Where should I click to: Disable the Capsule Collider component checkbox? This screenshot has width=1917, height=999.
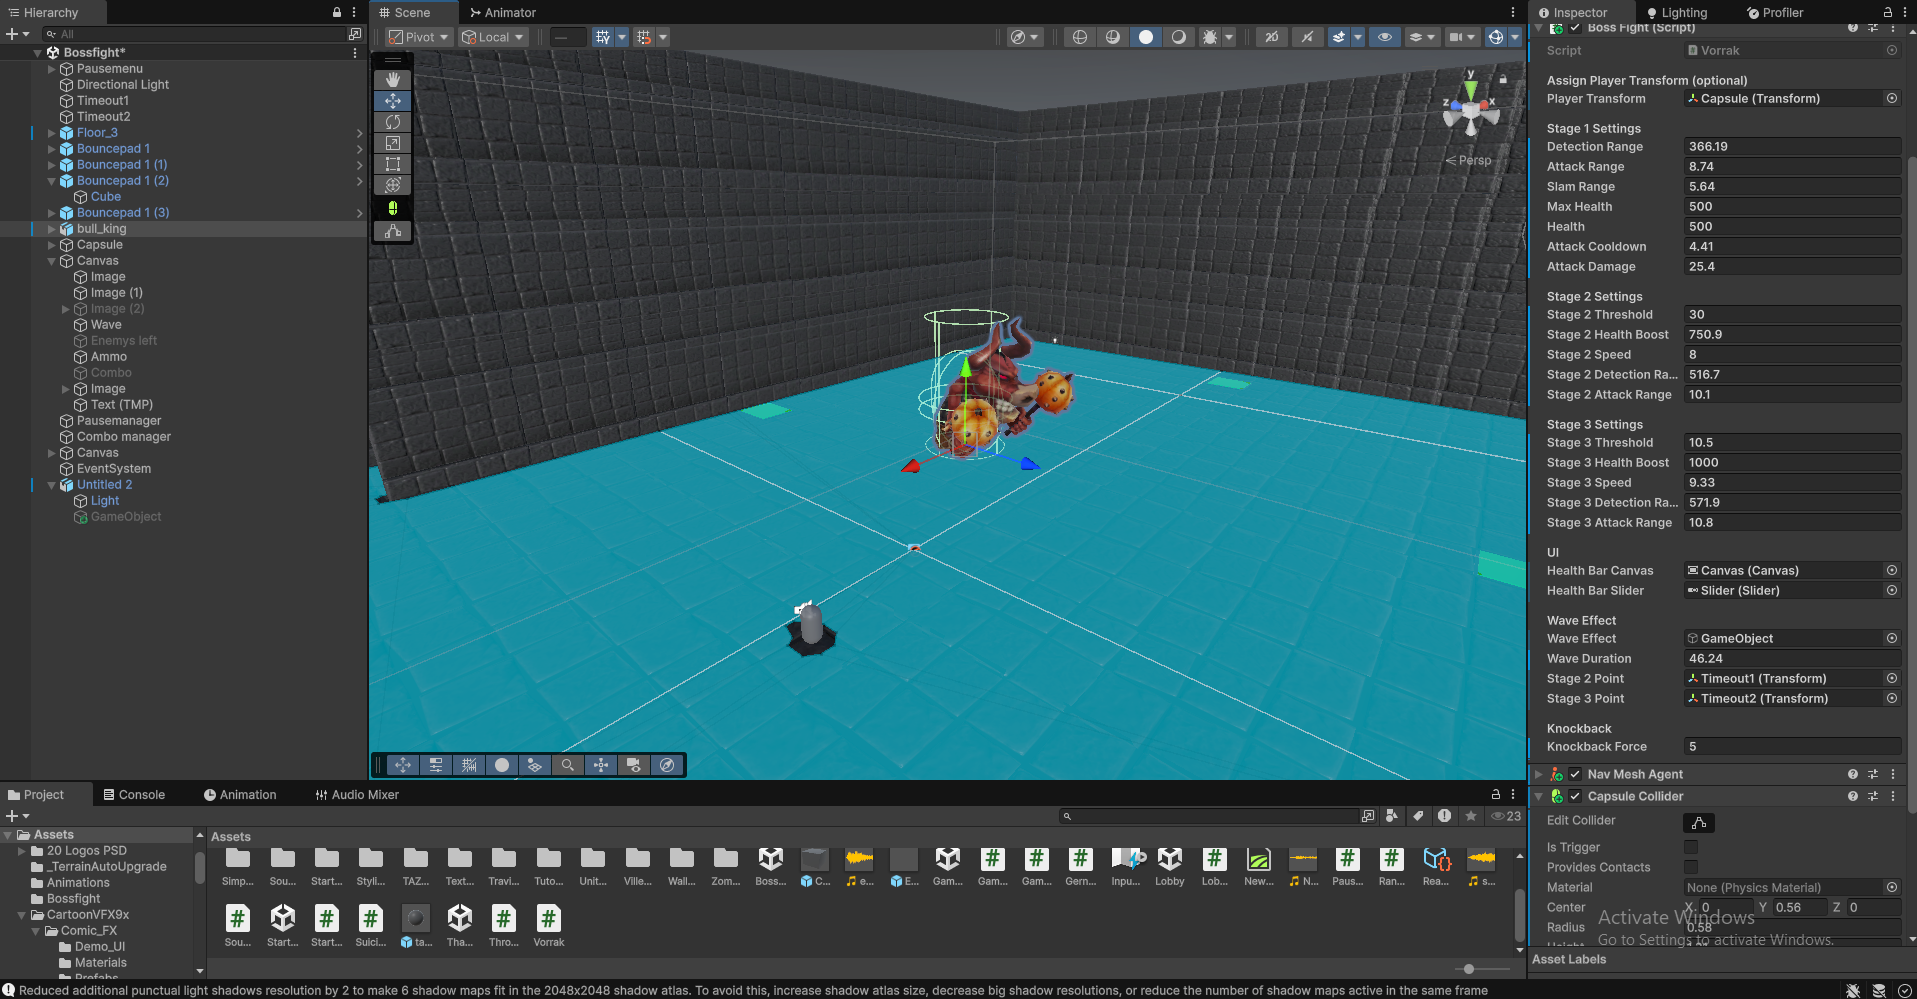[x=1575, y=796]
